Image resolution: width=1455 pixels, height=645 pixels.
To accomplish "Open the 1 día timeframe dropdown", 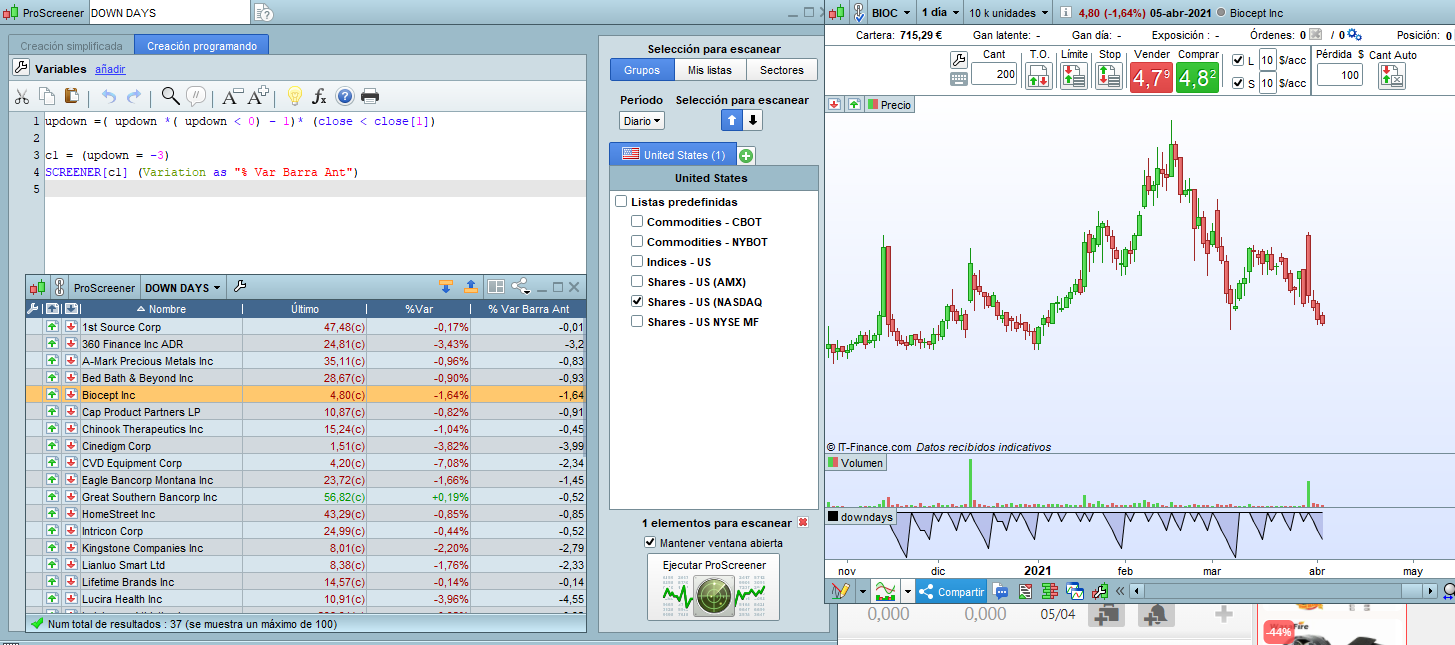I will point(938,13).
